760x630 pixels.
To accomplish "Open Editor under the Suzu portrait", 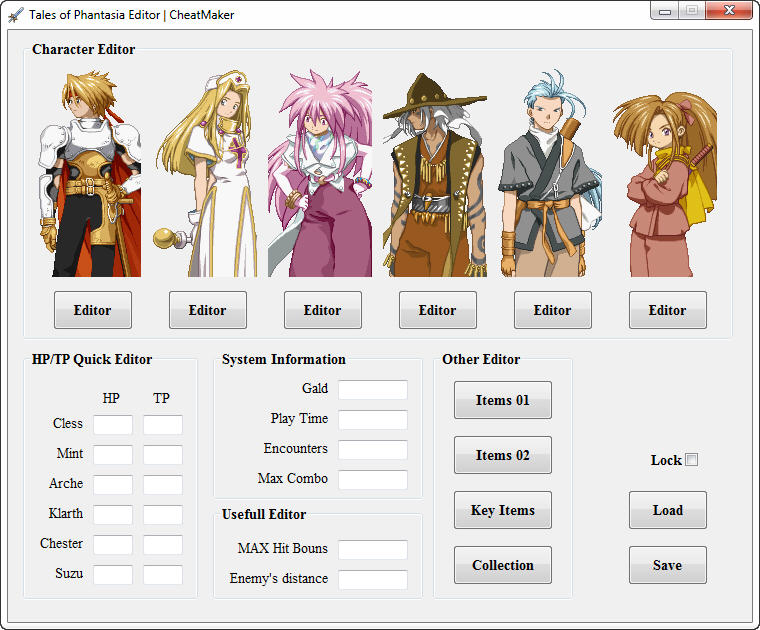I will [667, 310].
